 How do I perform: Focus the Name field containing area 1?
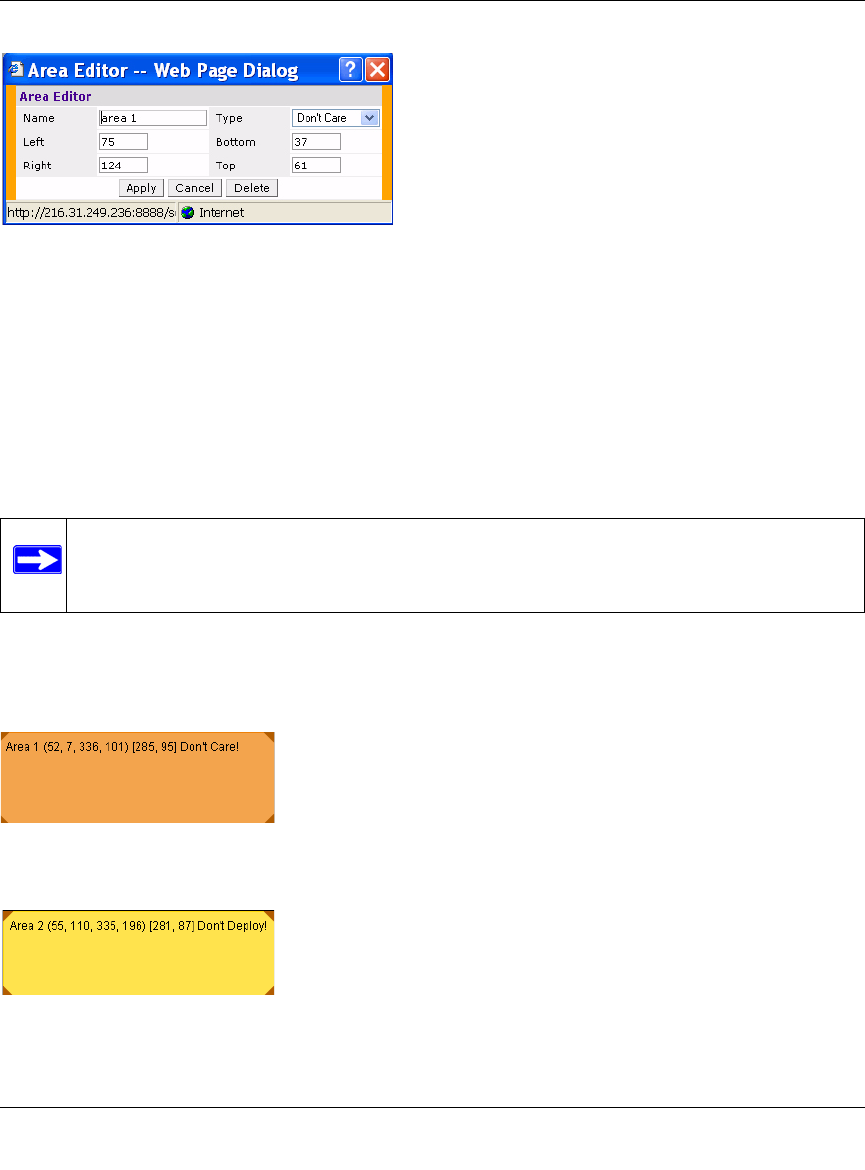tap(153, 118)
